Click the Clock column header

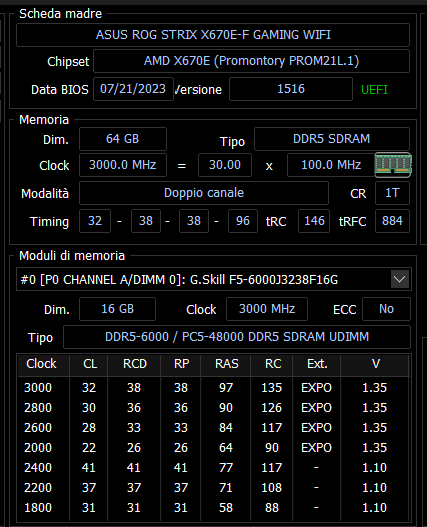[x=43, y=364]
